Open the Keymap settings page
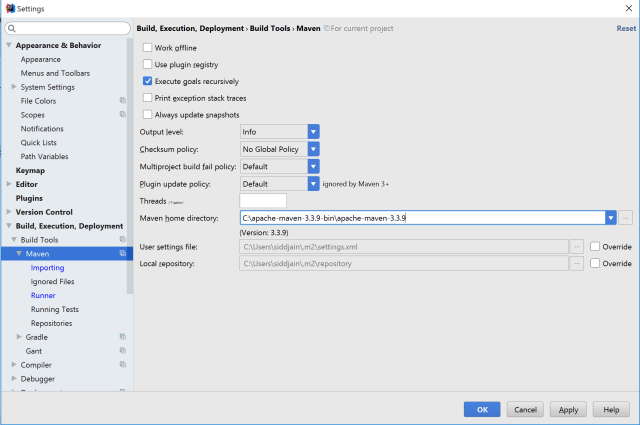The image size is (640, 425). pos(30,170)
